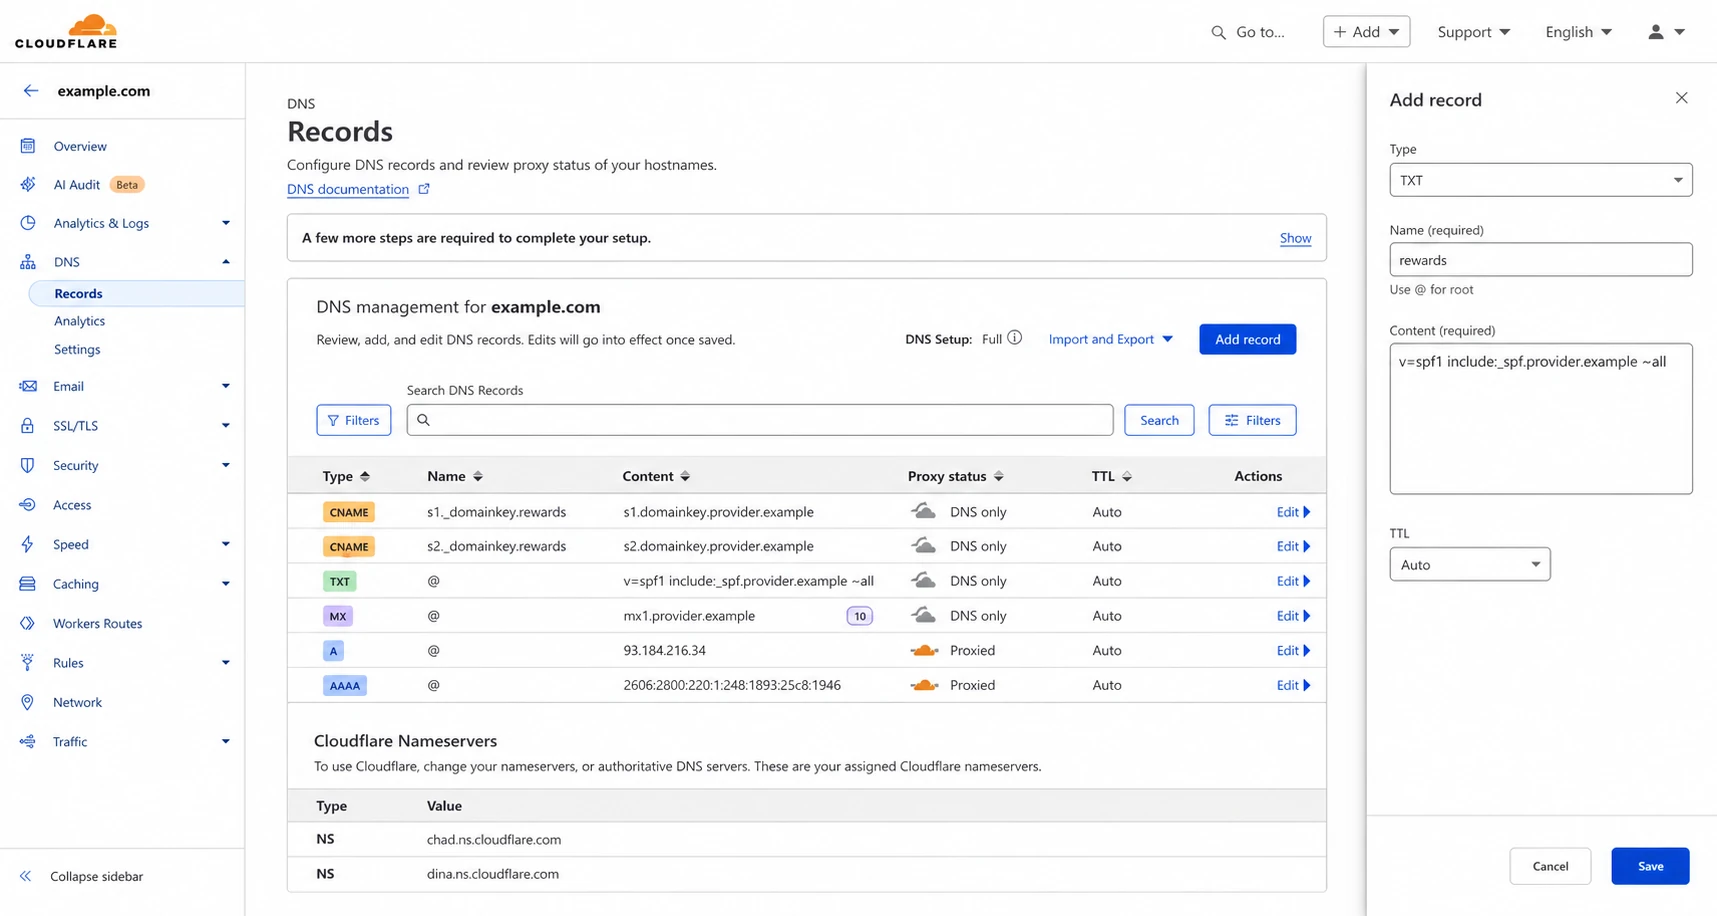Click the AI Audit sidebar icon
This screenshot has width=1717, height=916.
[28, 184]
